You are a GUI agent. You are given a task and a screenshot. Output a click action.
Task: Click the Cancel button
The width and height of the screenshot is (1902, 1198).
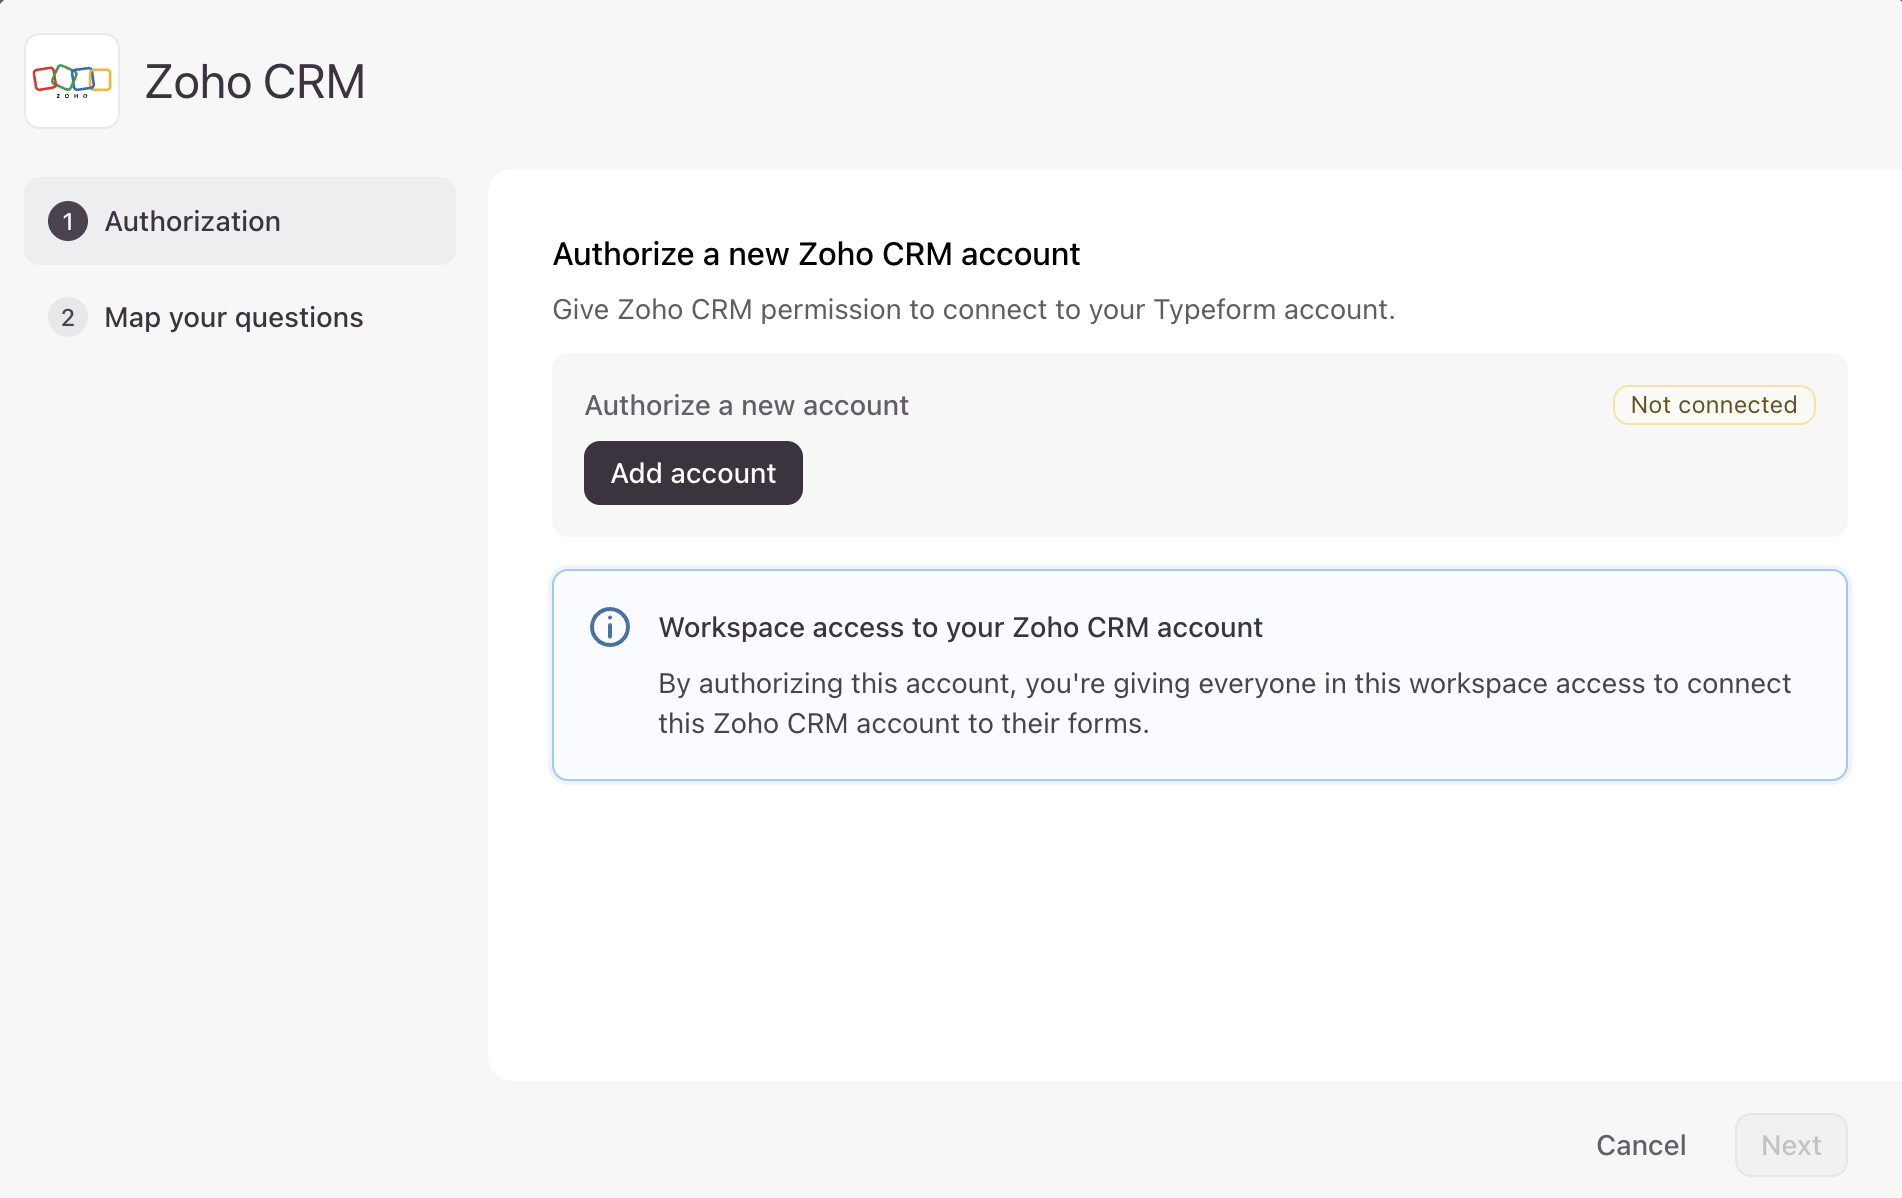point(1641,1145)
